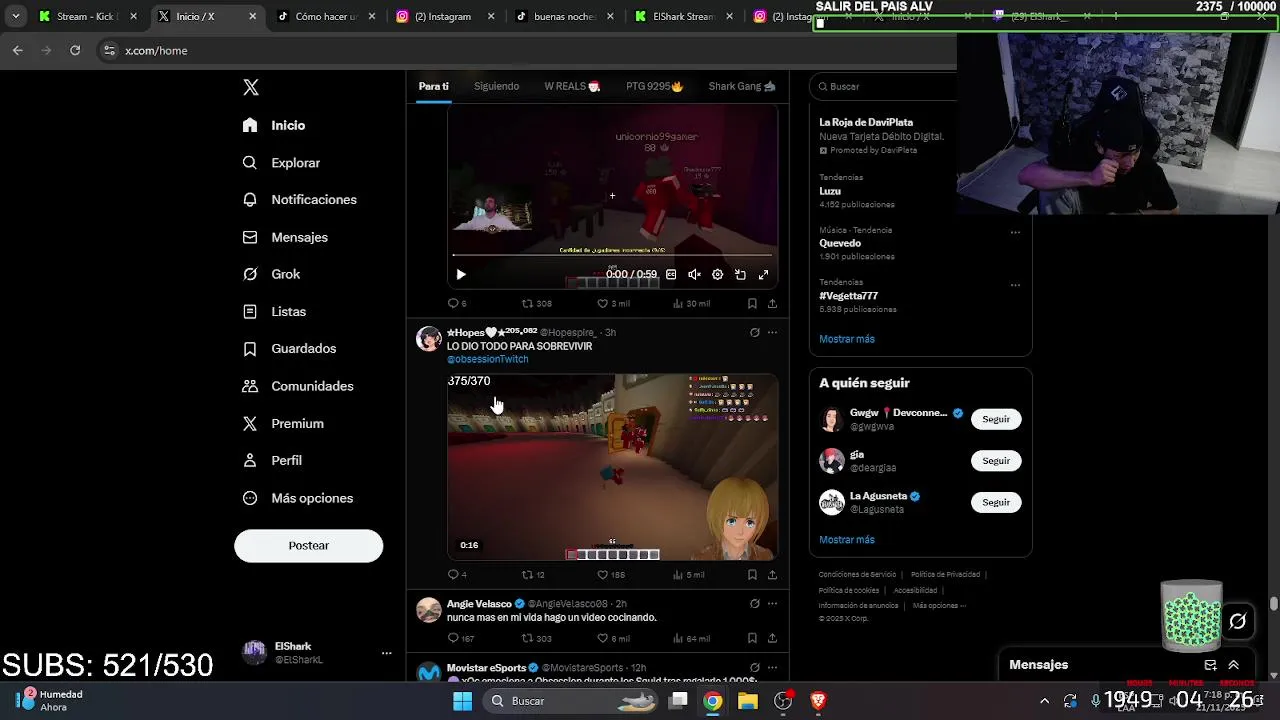Bookmark Angie Velasco's post

752,638
